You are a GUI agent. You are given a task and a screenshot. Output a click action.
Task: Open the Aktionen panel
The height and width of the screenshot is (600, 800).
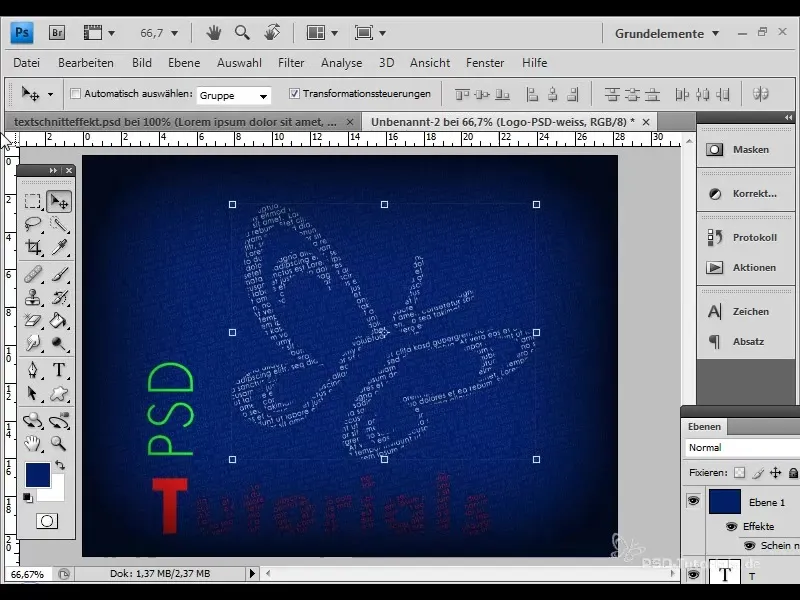(x=745, y=267)
